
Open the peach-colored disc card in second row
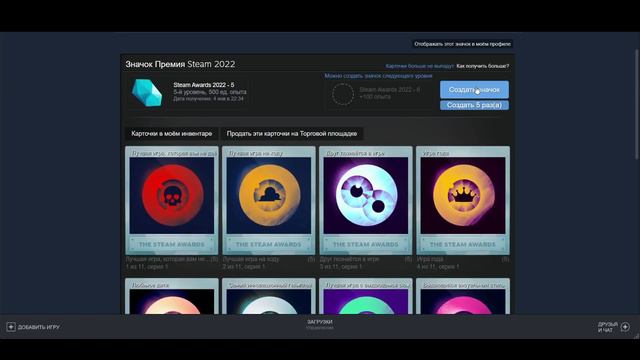pos(172,301)
